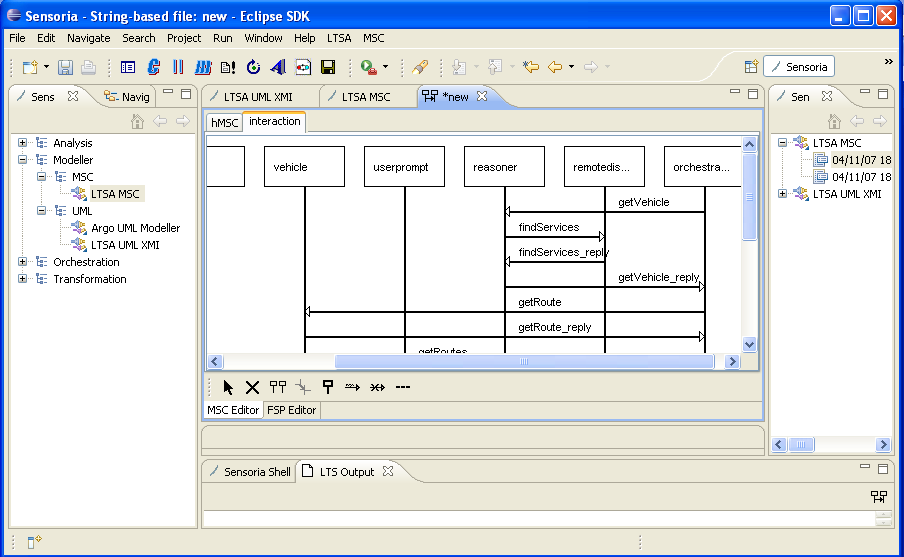The image size is (904, 557).
Task: Select the pointer arrow tool
Action: pyautogui.click(x=228, y=387)
